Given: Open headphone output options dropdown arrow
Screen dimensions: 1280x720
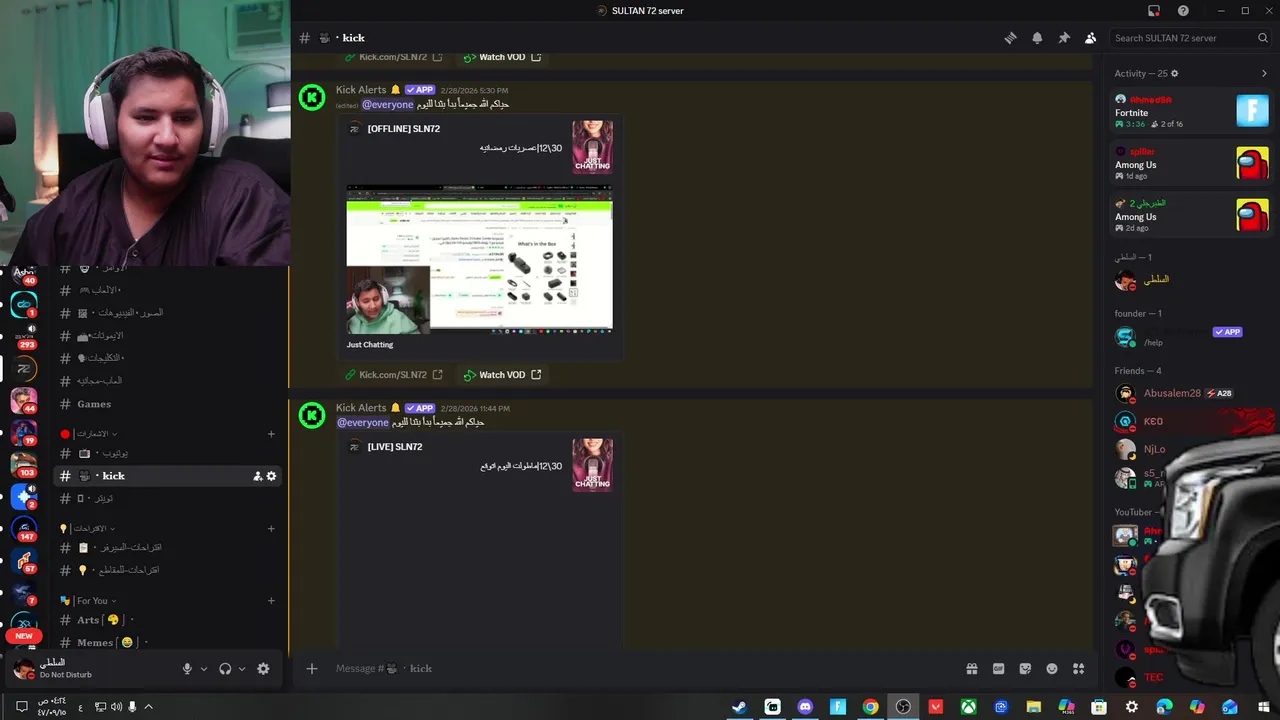Looking at the screenshot, I should point(242,669).
